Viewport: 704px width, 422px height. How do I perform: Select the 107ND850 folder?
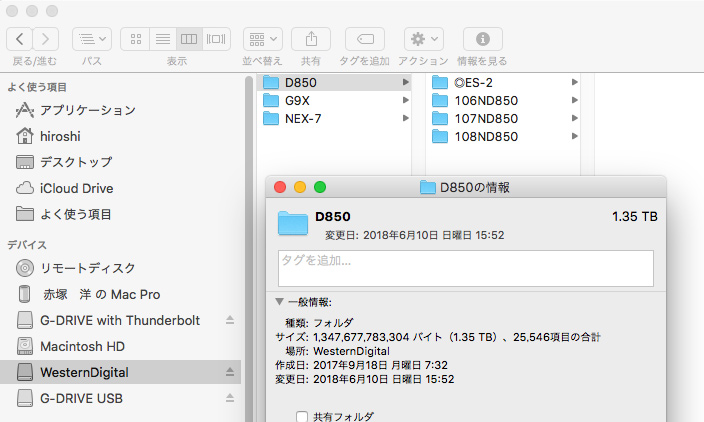coord(503,119)
